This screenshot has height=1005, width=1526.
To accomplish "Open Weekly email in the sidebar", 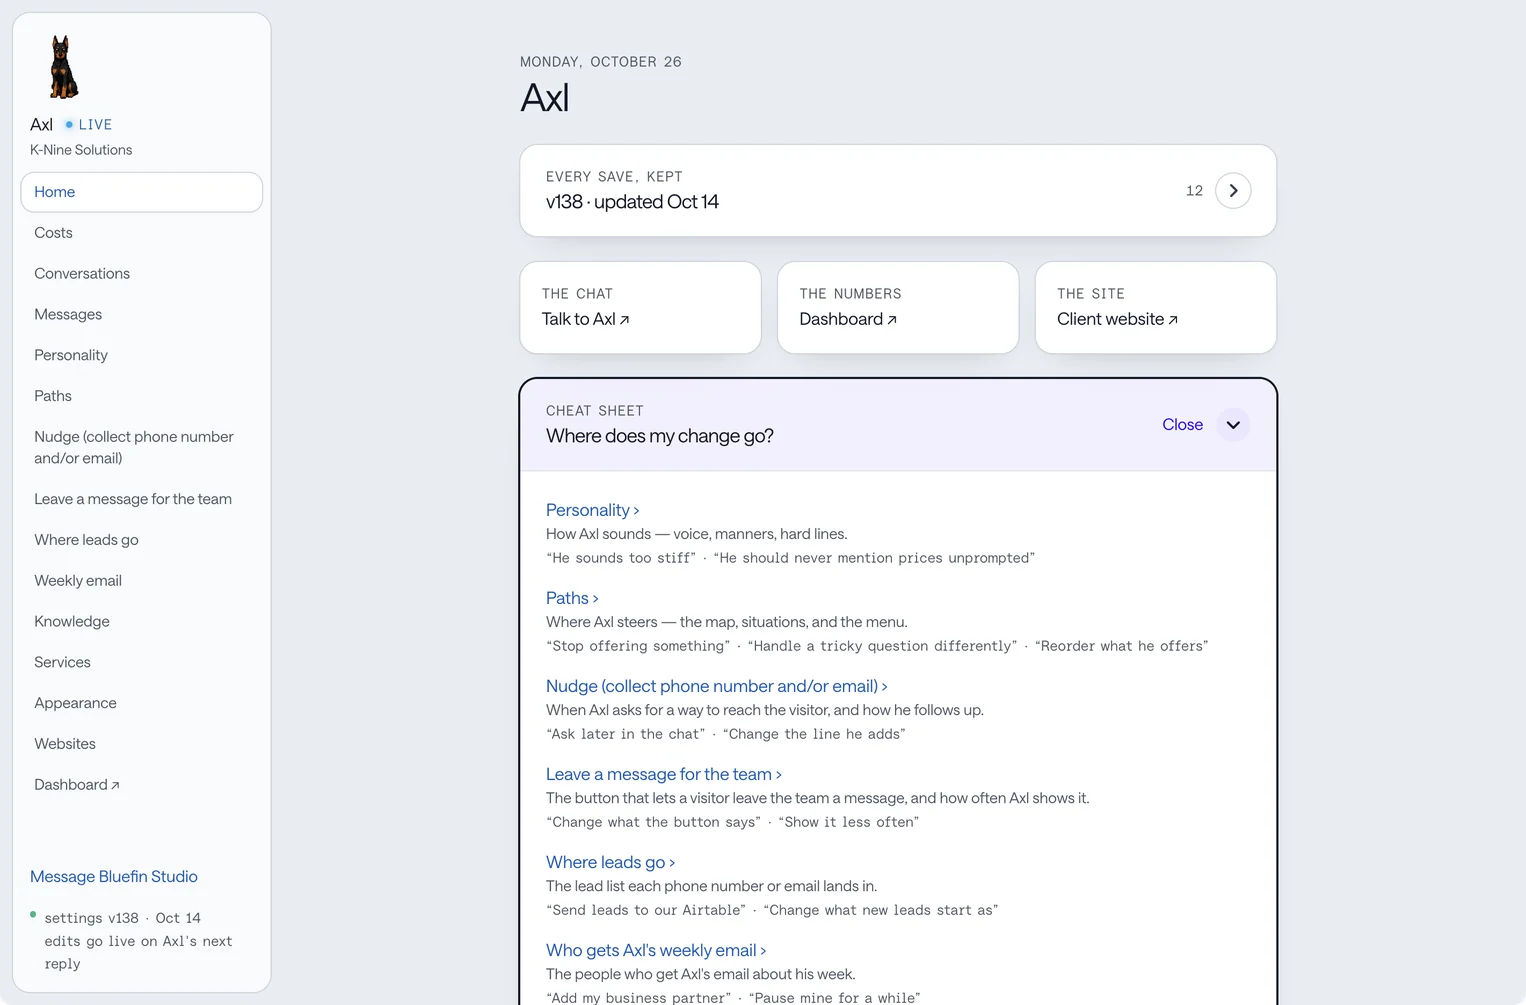I will coord(142,581).
